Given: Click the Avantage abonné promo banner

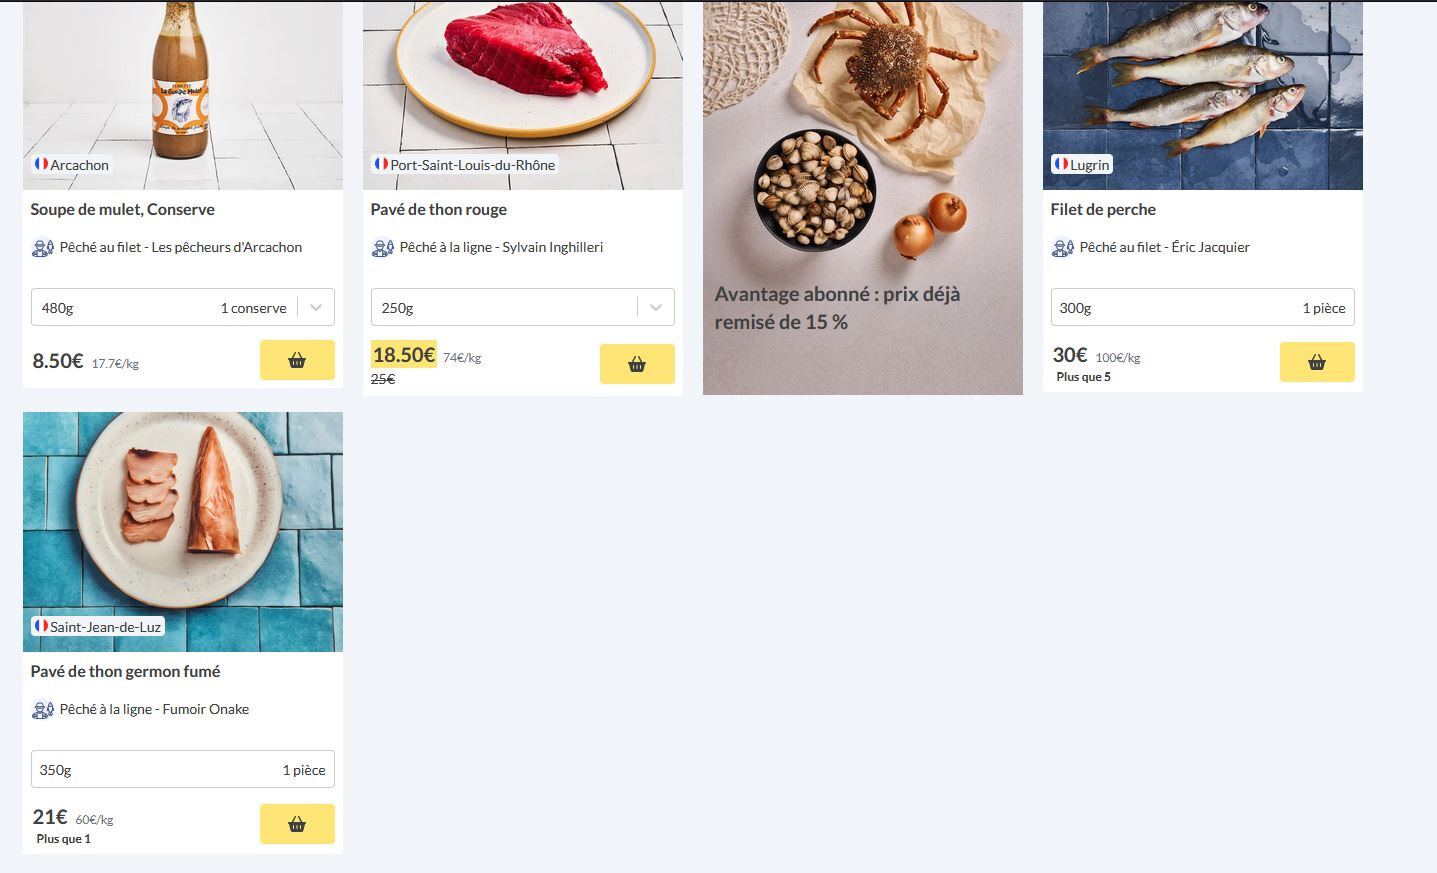Looking at the screenshot, I should pyautogui.click(x=863, y=197).
